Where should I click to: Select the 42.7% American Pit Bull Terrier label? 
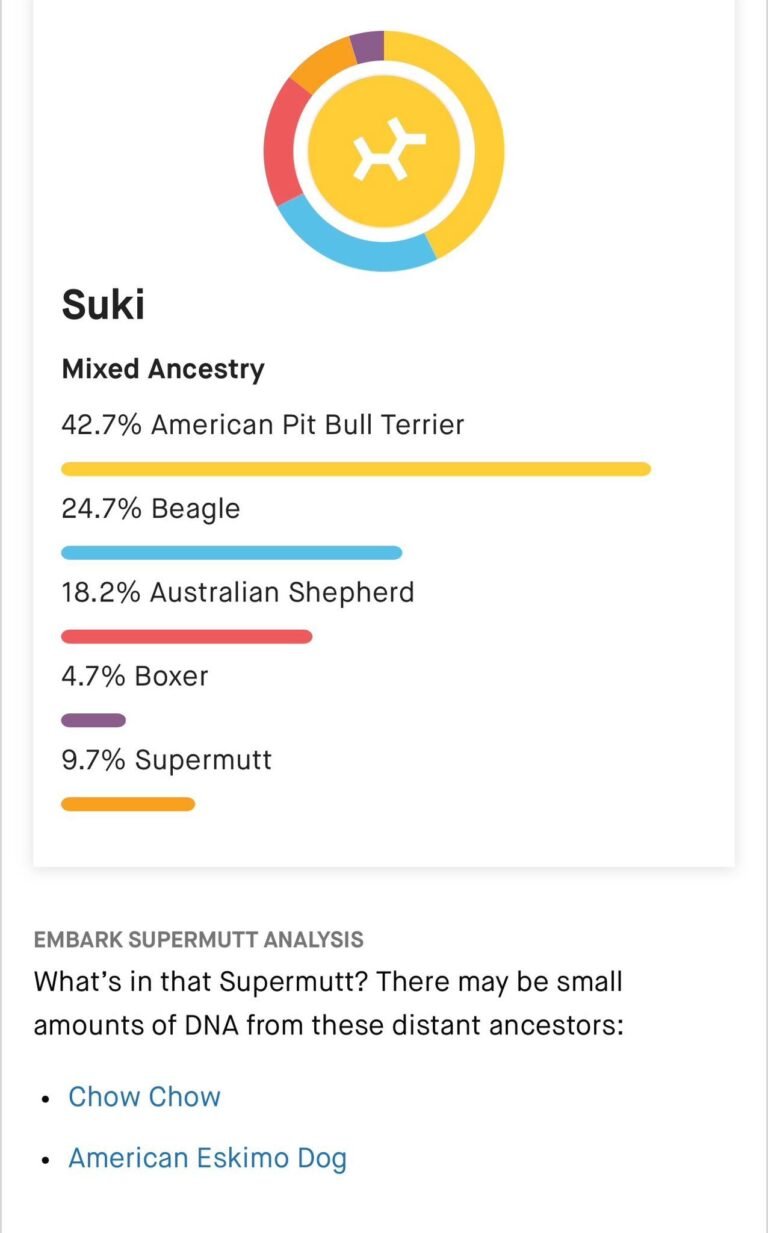point(263,425)
